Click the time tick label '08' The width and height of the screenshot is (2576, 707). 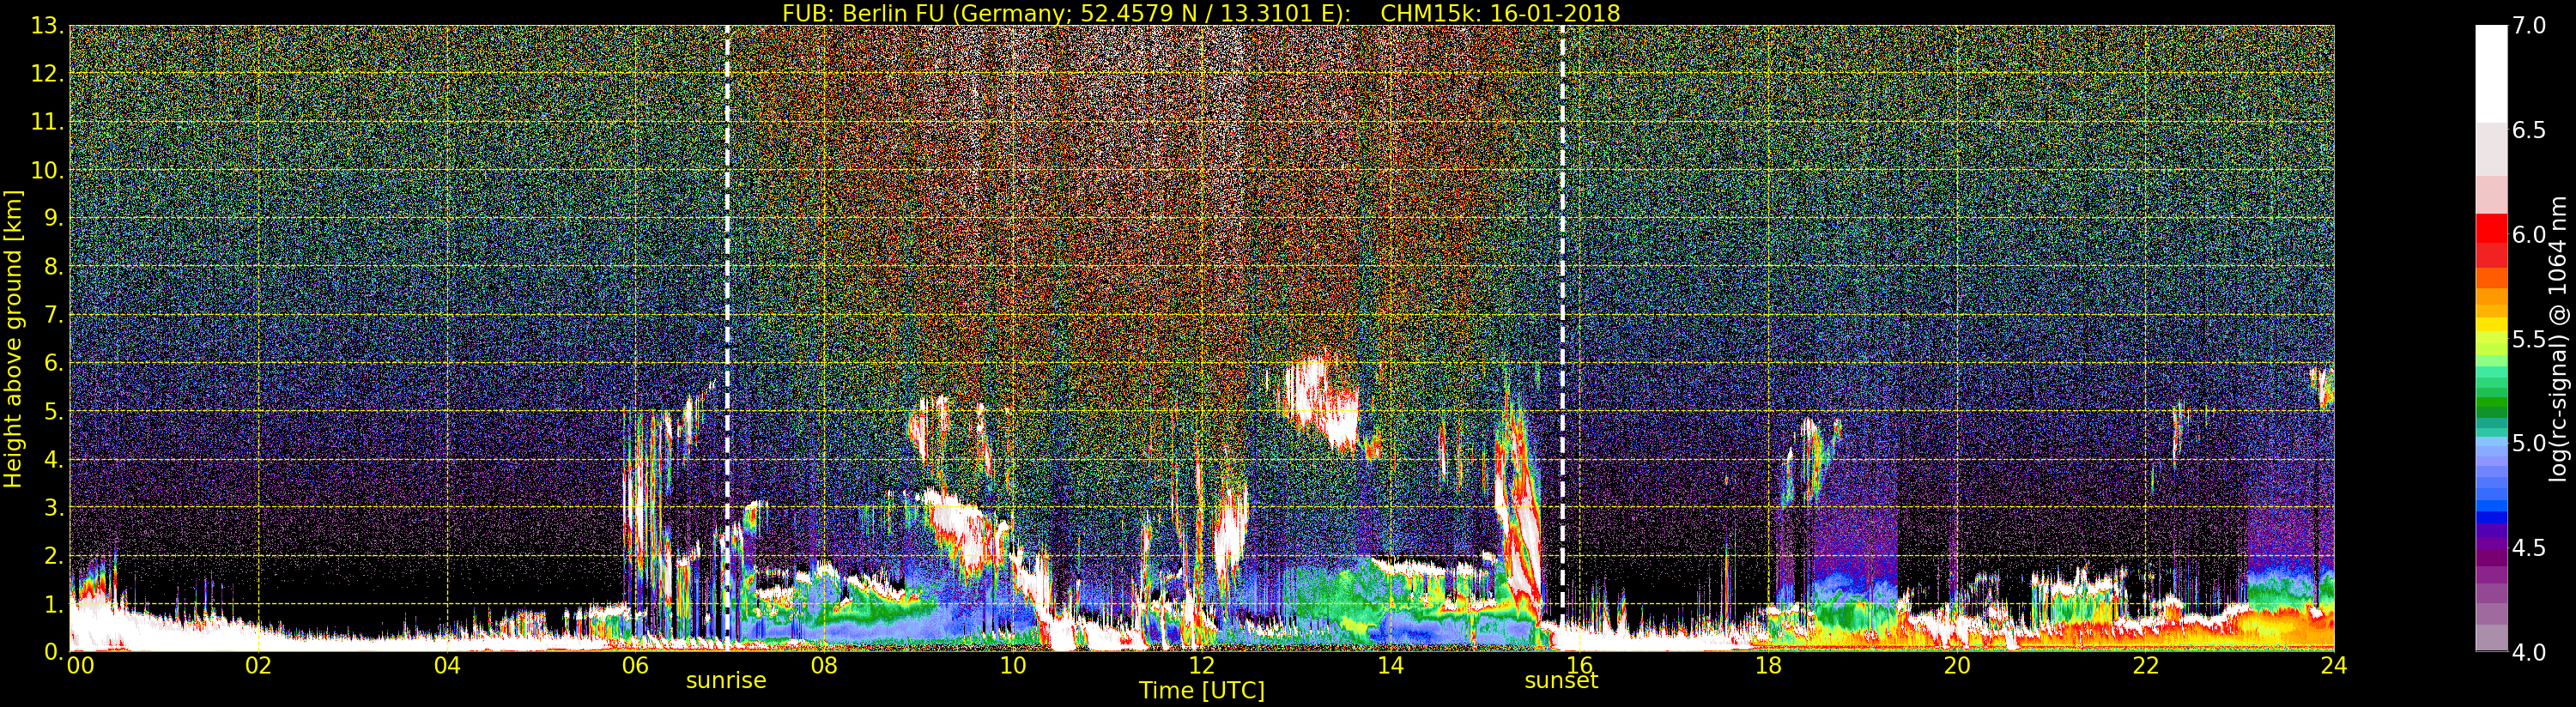(x=824, y=666)
